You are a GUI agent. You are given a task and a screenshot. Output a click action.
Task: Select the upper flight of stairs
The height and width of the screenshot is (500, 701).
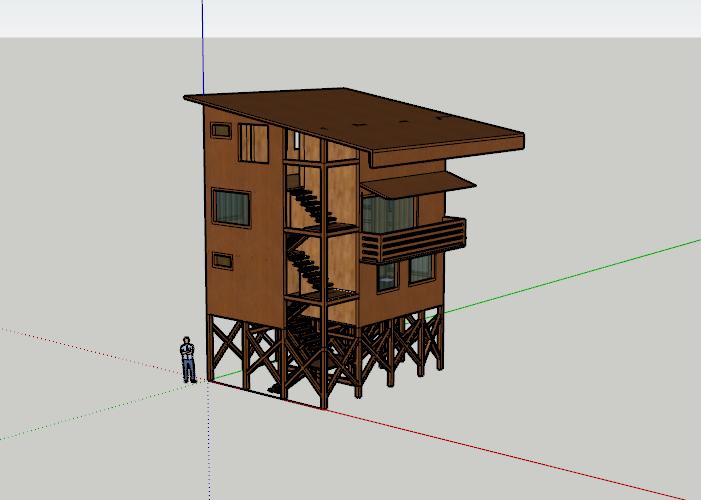(x=305, y=204)
